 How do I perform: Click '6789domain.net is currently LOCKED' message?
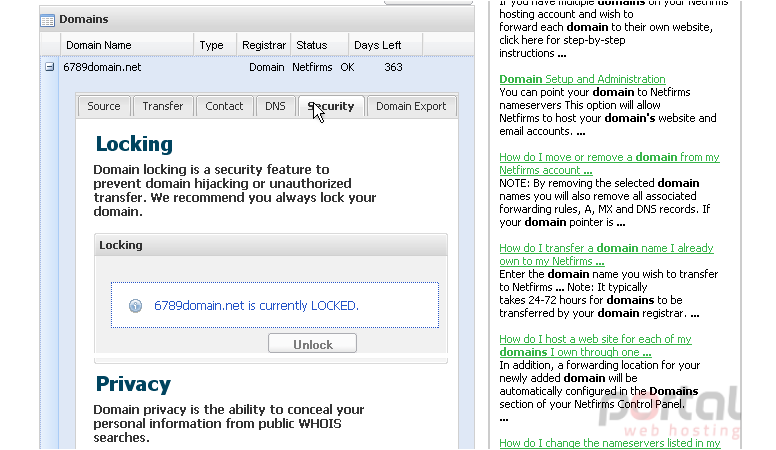(x=256, y=306)
